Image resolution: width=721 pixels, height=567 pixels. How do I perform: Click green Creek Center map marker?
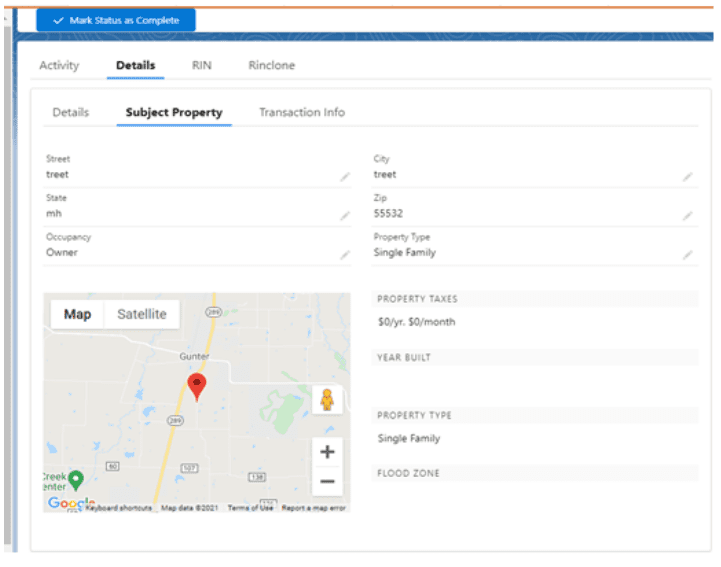click(76, 481)
